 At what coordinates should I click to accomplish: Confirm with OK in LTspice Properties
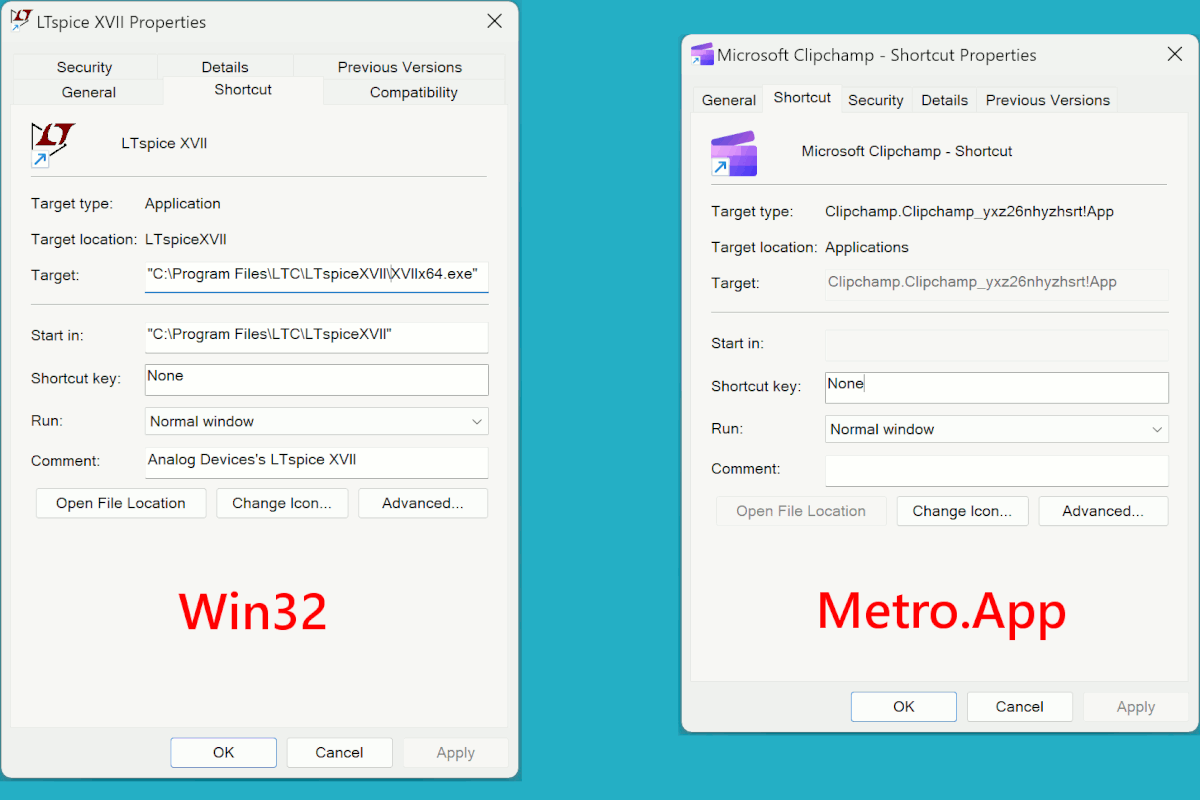(223, 752)
